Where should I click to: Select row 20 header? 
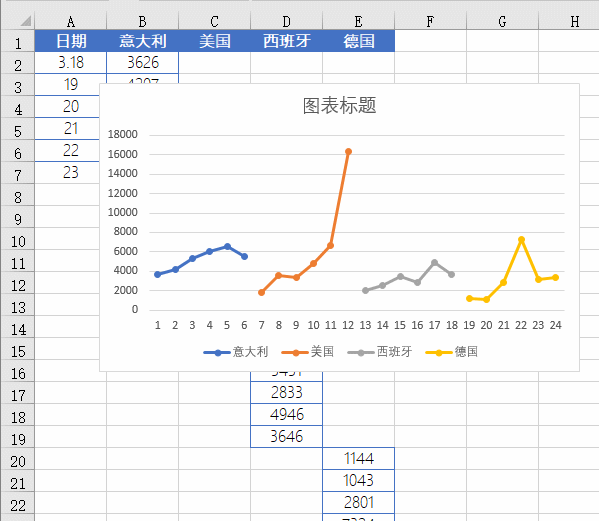tap(18, 462)
